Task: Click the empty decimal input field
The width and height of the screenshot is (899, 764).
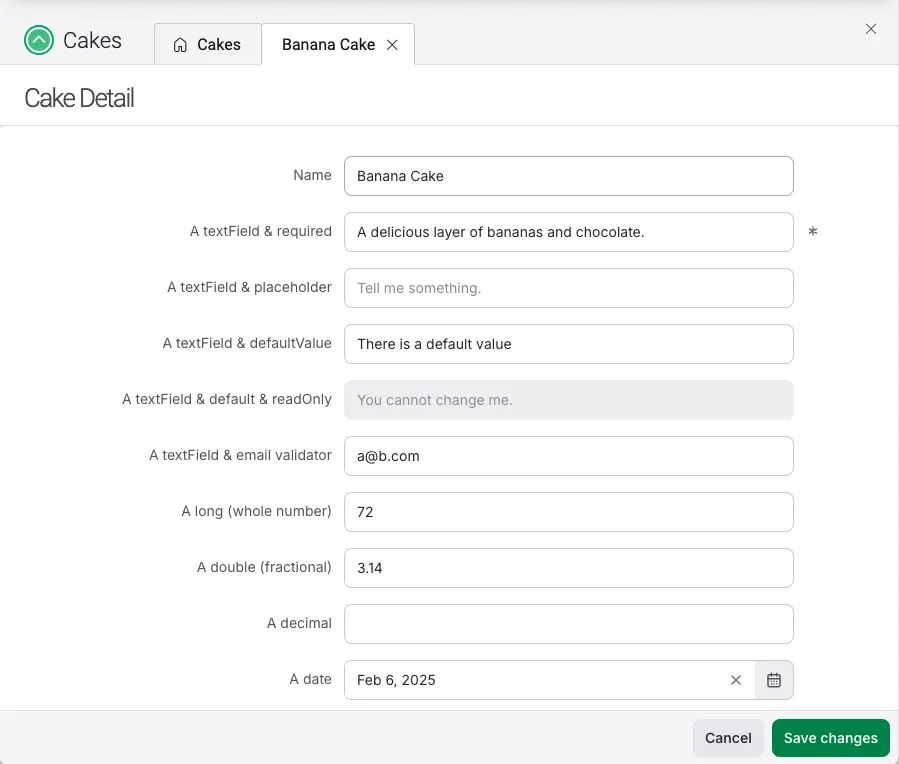Action: (x=568, y=623)
